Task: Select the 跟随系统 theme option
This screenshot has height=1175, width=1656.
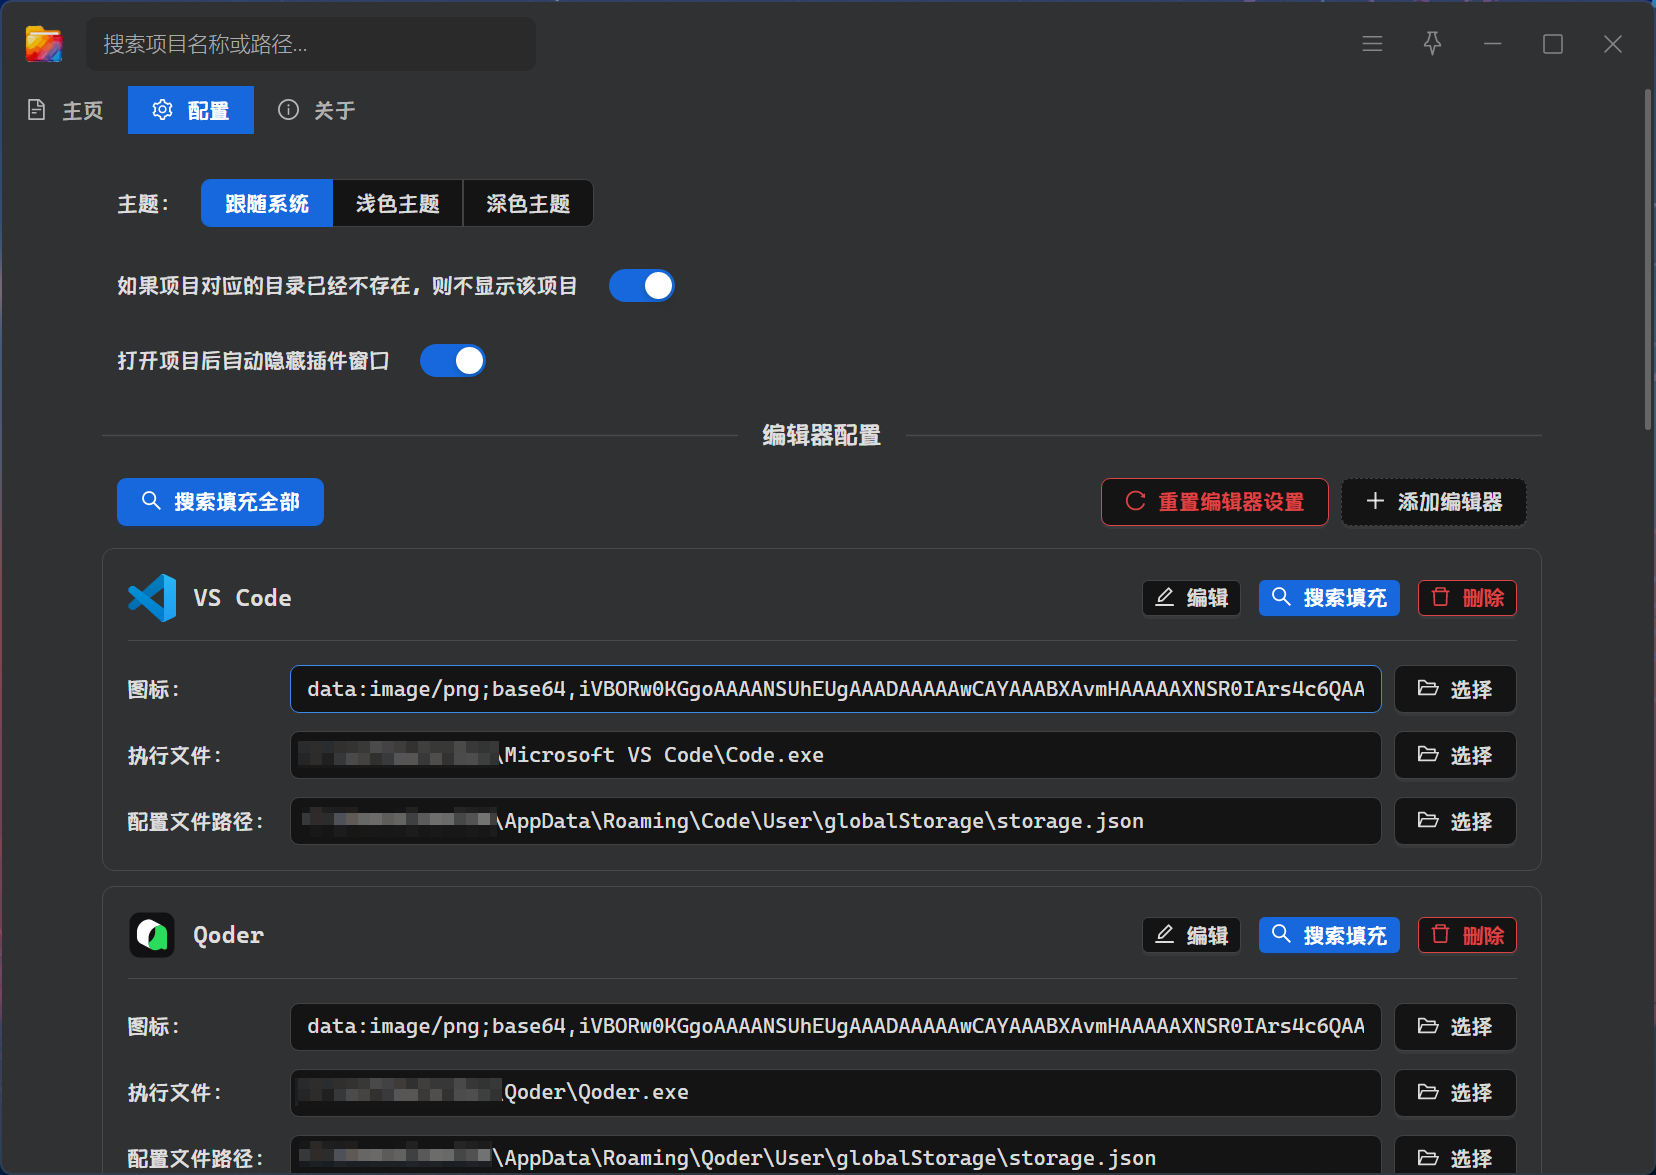Action: (x=267, y=204)
